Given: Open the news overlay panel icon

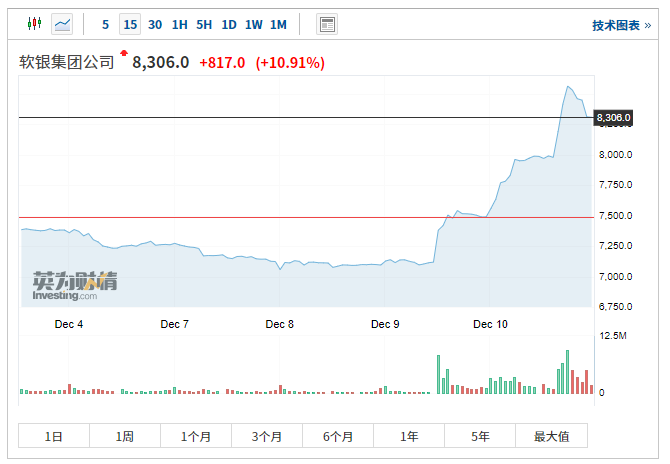Looking at the screenshot, I should tap(327, 24).
